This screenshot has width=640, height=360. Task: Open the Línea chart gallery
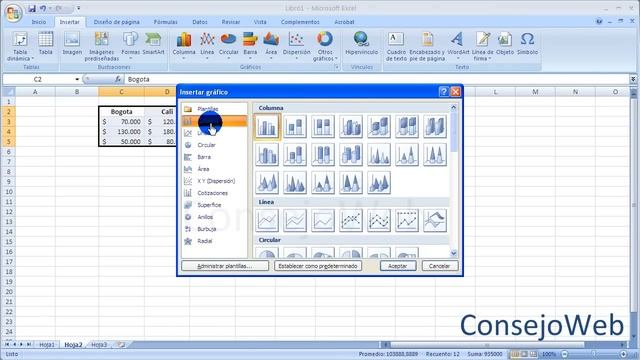coord(207,46)
